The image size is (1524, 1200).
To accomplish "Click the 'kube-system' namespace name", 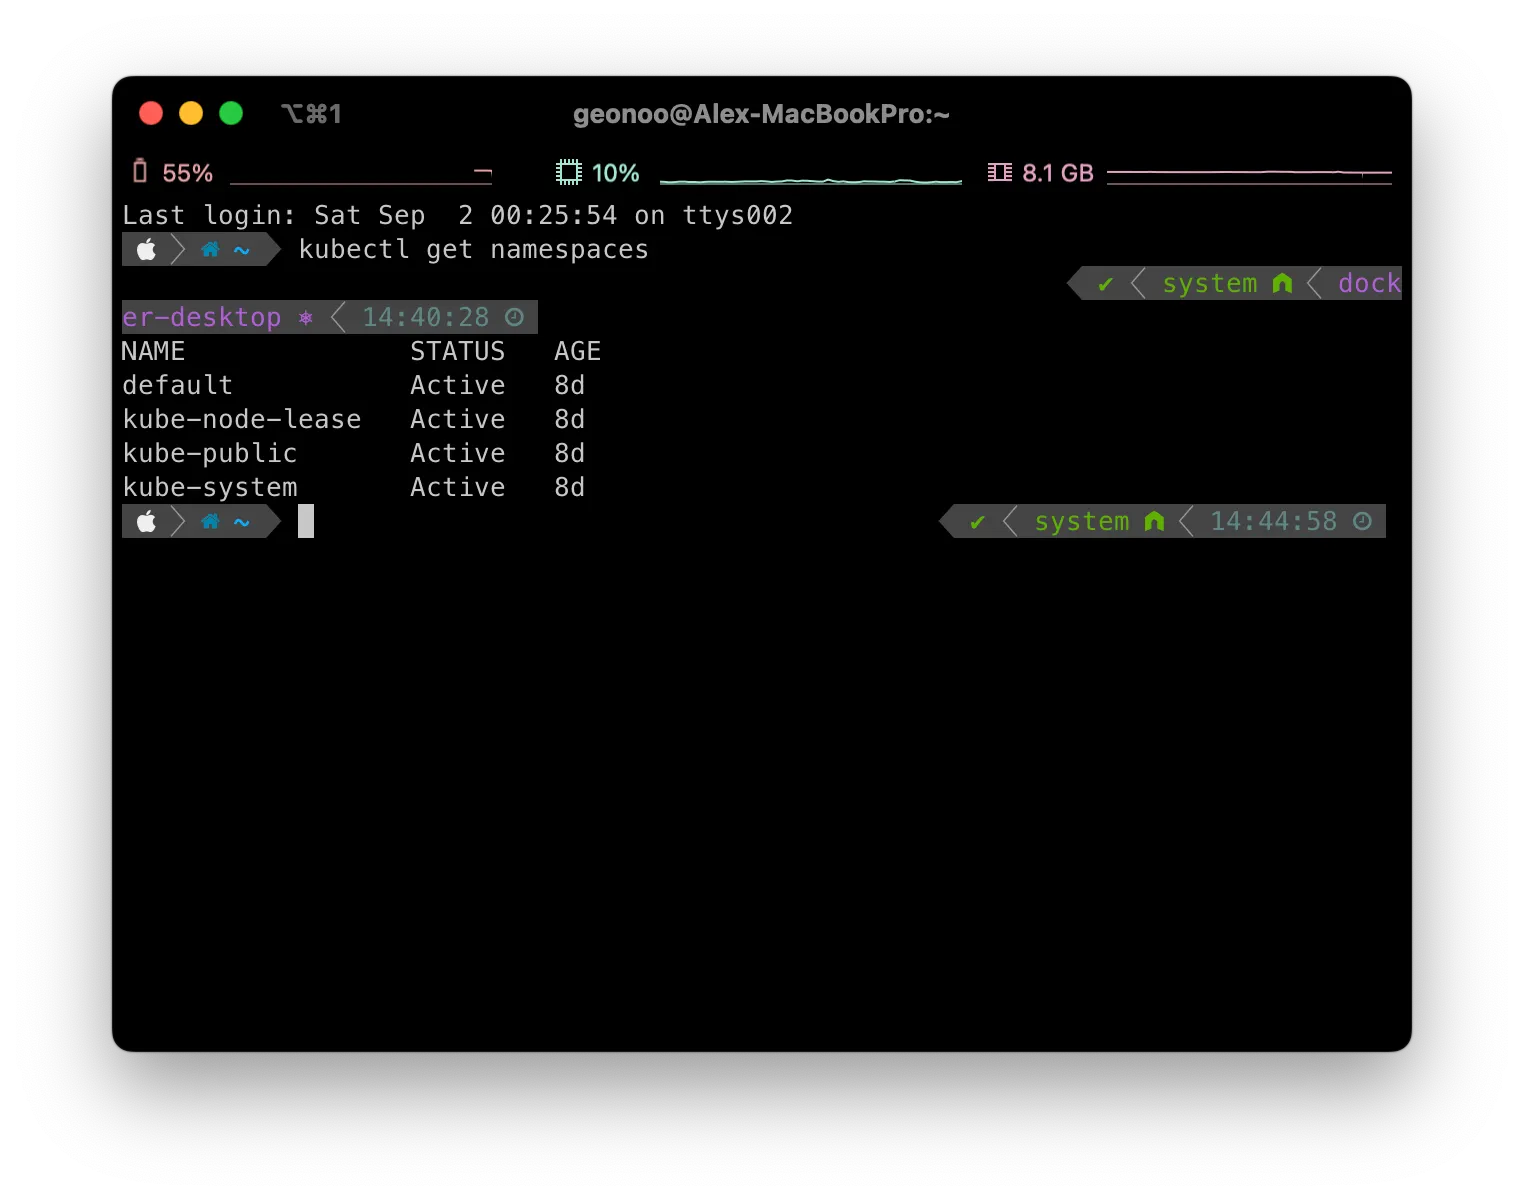I will 209,487.
